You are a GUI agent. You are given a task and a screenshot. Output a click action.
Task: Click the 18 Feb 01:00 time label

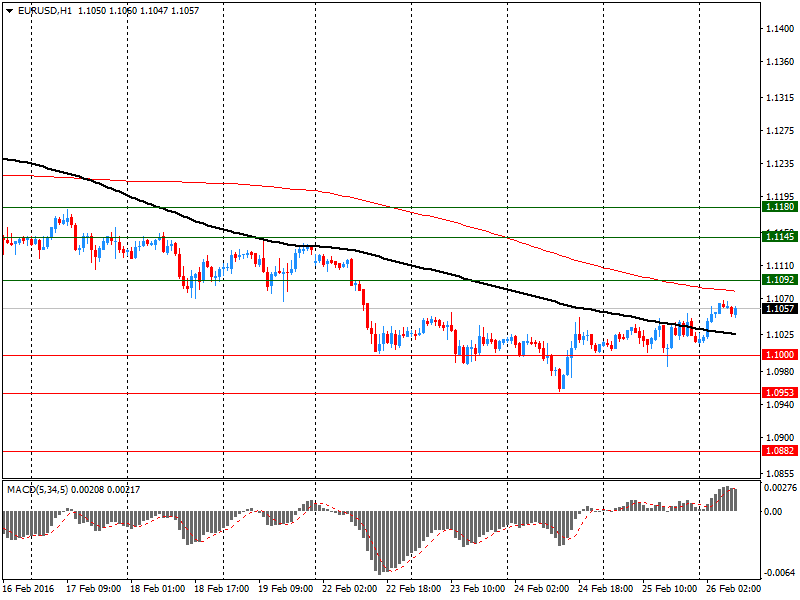[x=158, y=589]
